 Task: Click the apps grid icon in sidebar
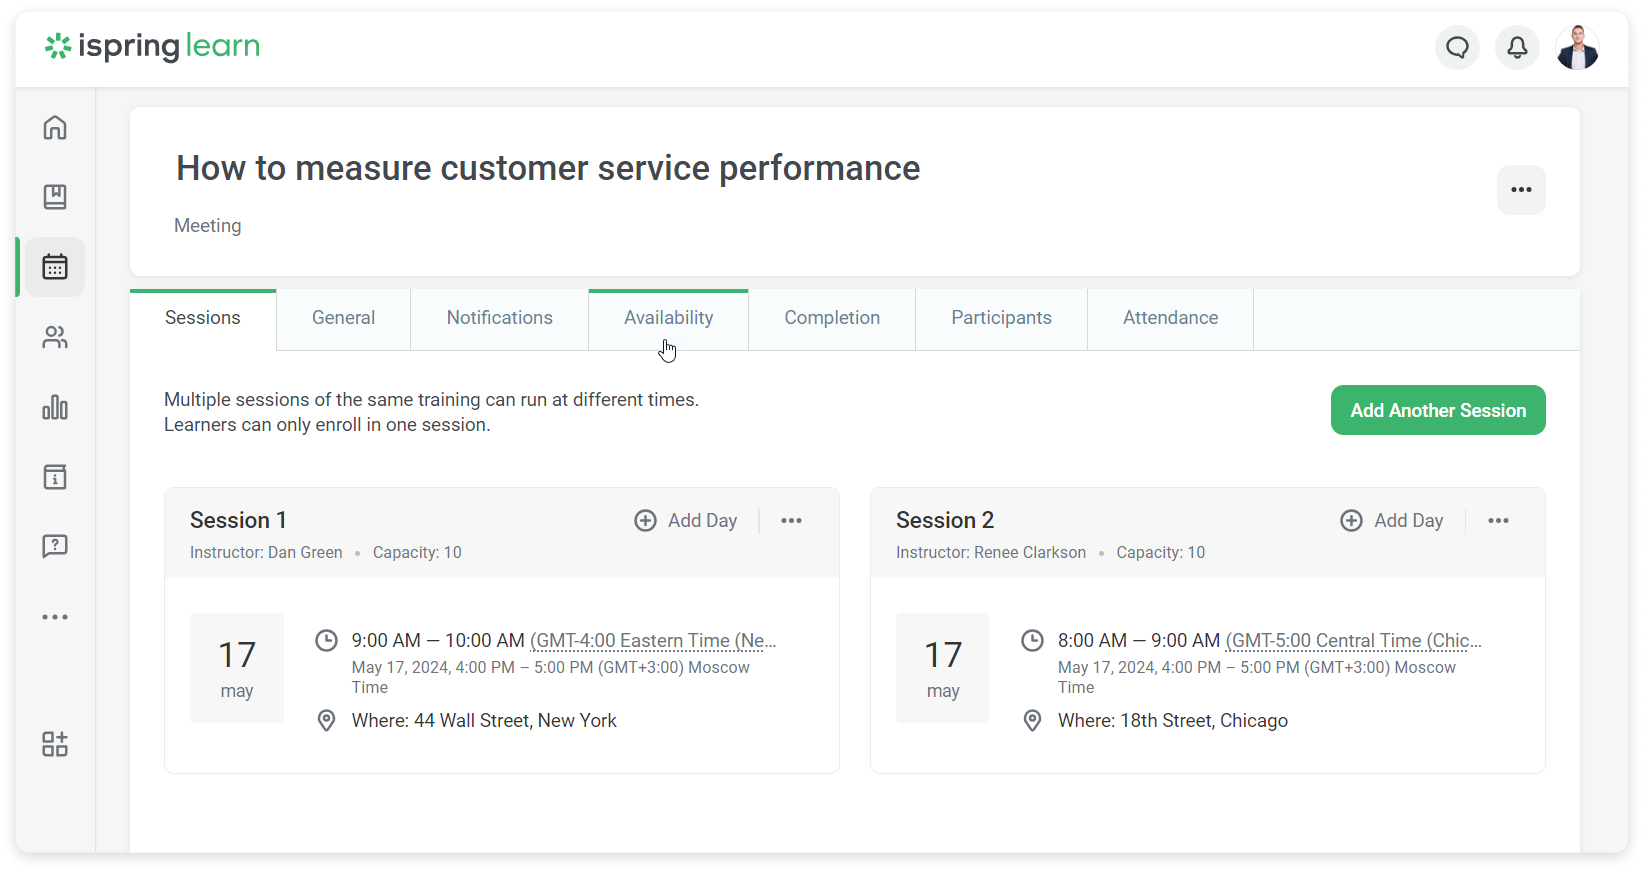tap(55, 744)
